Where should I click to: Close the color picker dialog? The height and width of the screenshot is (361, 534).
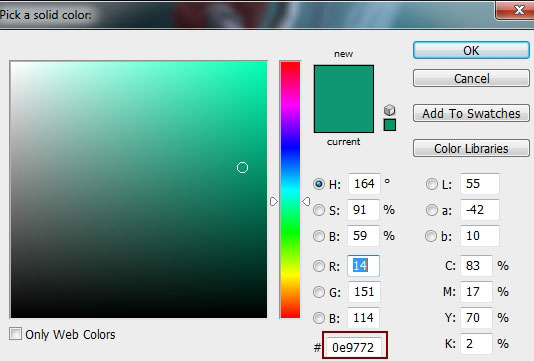(x=515, y=10)
